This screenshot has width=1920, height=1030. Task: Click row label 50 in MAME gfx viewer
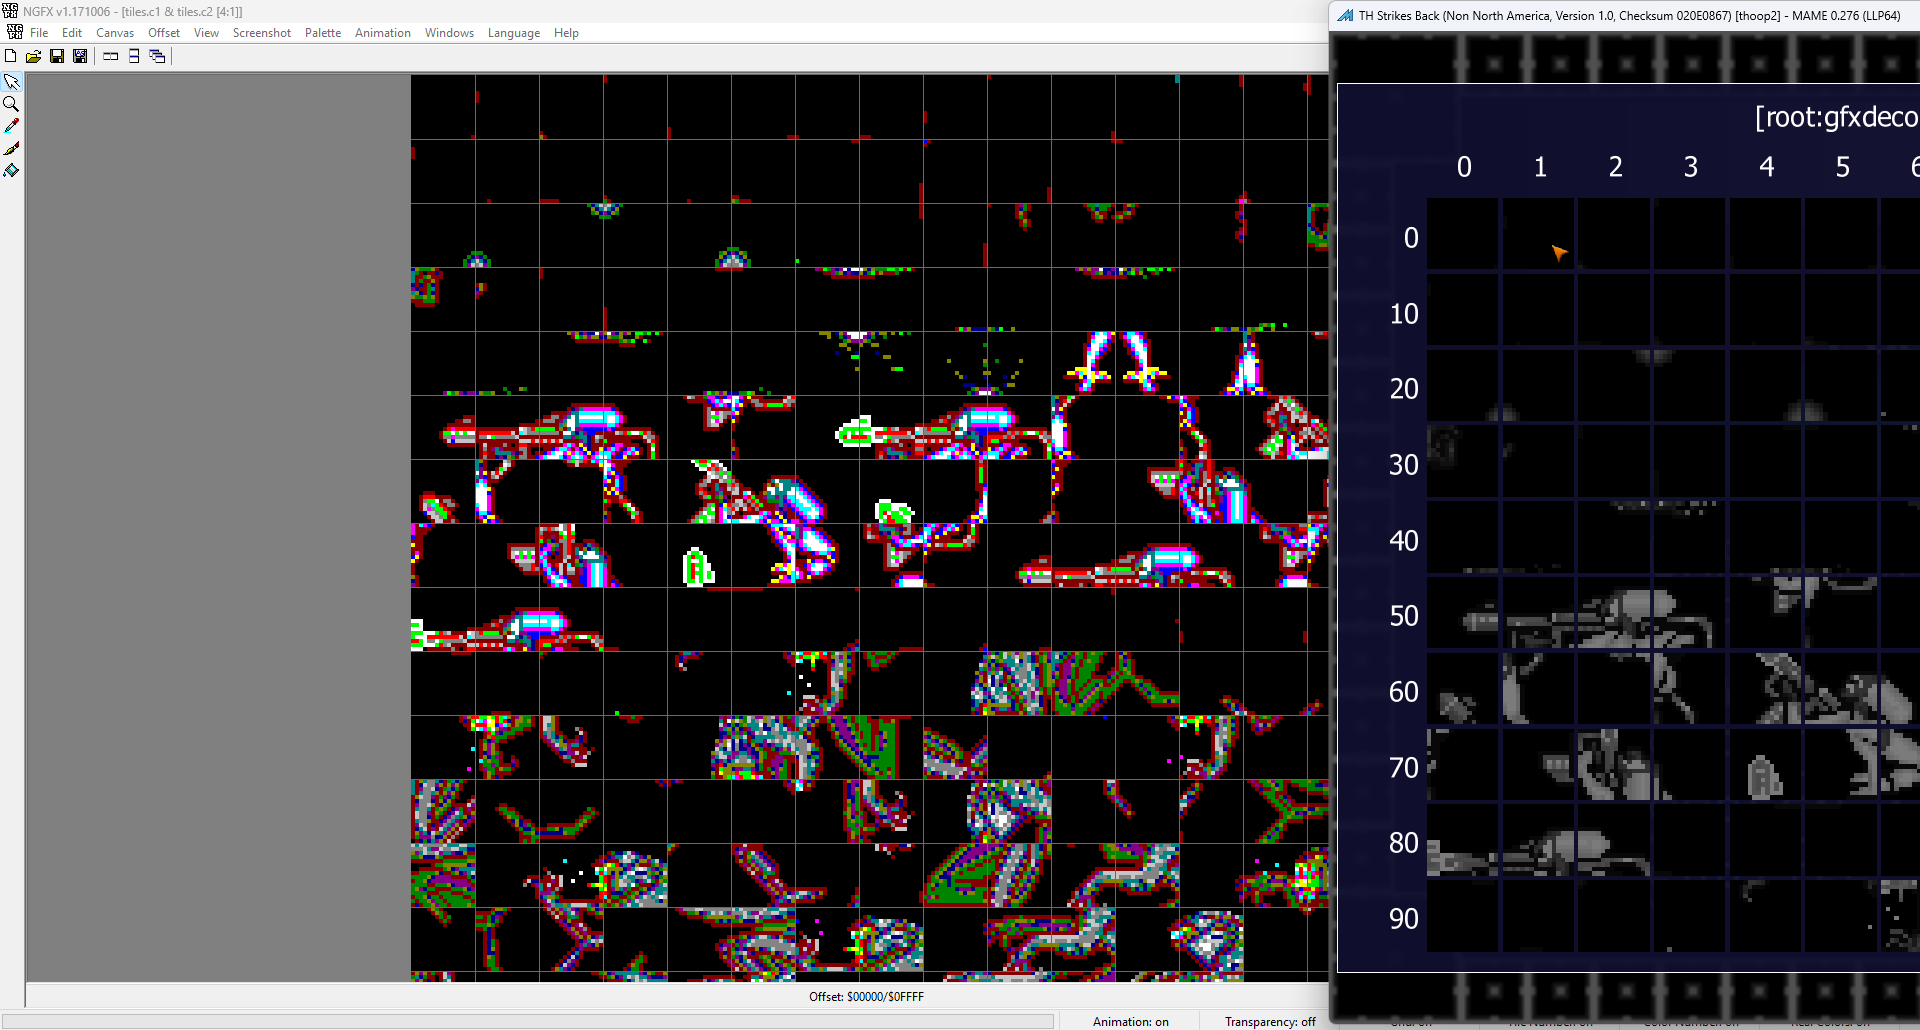[1404, 616]
